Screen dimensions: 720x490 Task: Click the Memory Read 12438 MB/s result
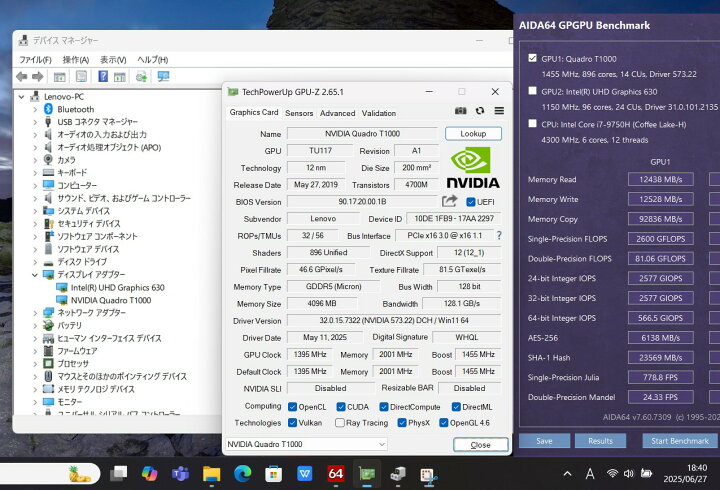coord(661,180)
